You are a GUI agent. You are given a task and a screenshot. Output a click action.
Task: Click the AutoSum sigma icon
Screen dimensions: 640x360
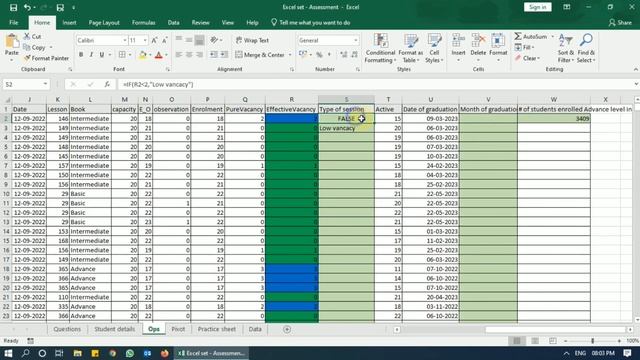(518, 36)
